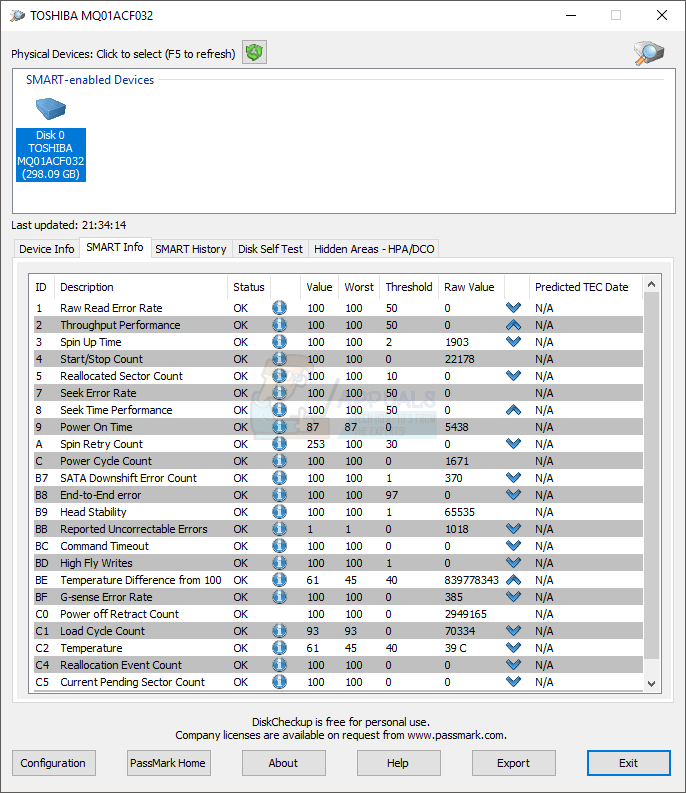686x793 pixels.
Task: Click the 39 C temperature raw value
Action: click(455, 648)
